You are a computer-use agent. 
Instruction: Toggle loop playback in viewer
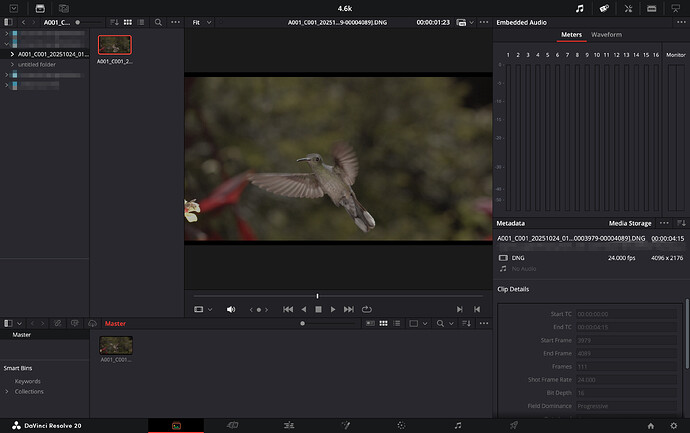click(367, 309)
